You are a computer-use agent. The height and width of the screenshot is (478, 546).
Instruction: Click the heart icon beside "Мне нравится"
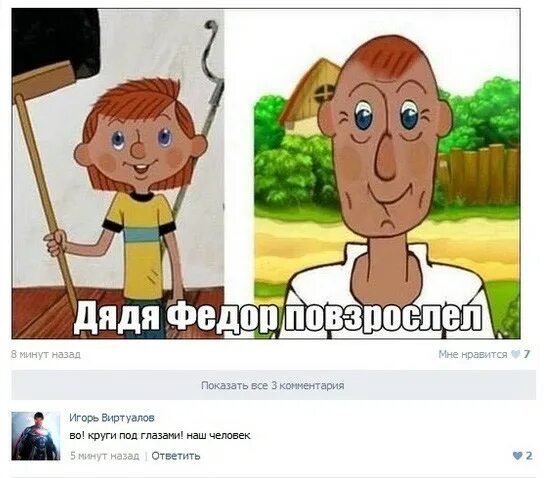click(x=515, y=354)
